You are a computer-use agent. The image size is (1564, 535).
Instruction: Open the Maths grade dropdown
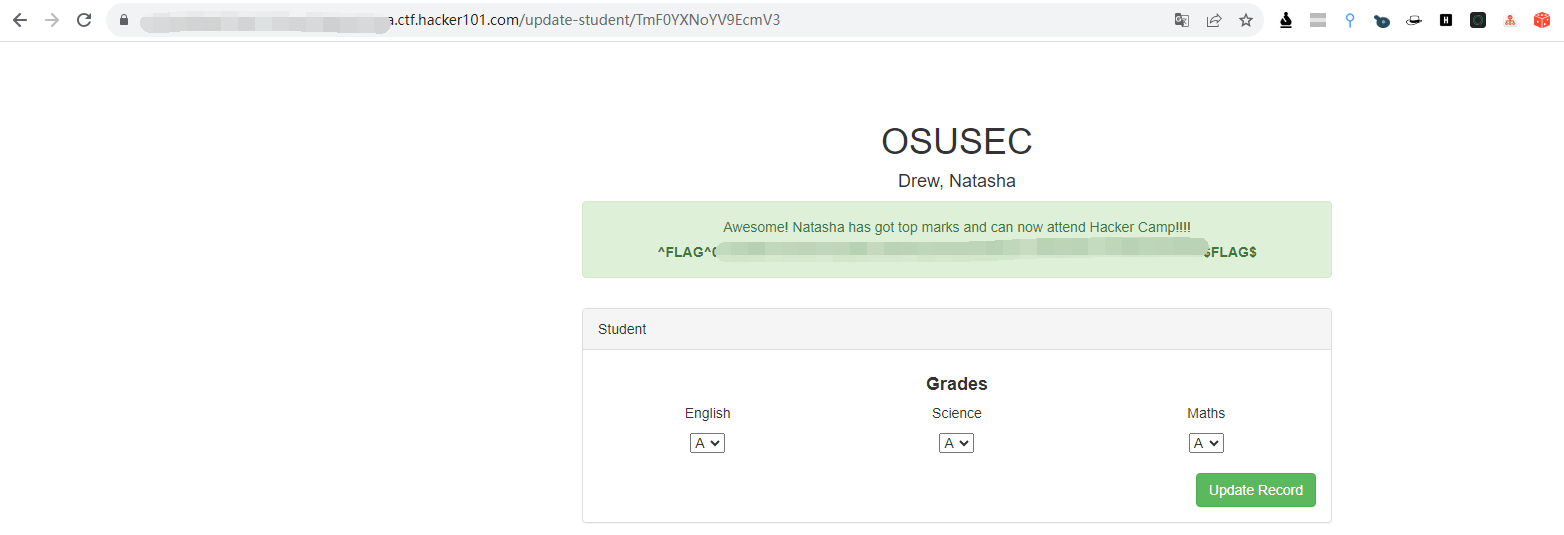coord(1206,443)
